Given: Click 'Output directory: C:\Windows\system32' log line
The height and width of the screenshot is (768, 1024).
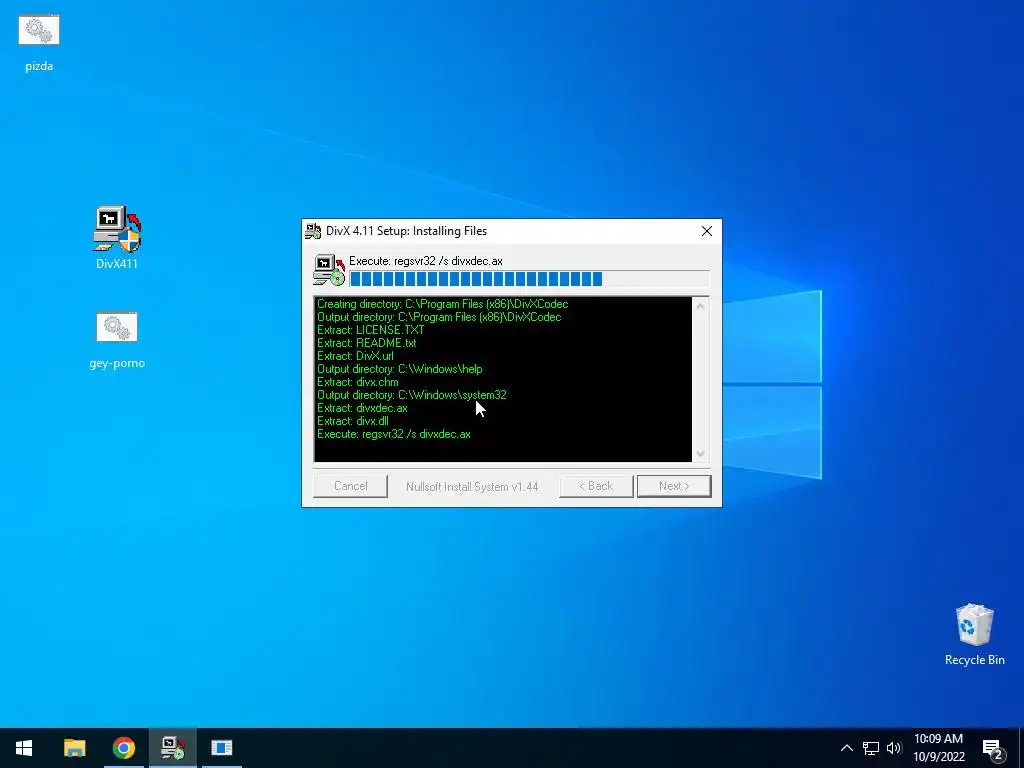Looking at the screenshot, I should (411, 395).
